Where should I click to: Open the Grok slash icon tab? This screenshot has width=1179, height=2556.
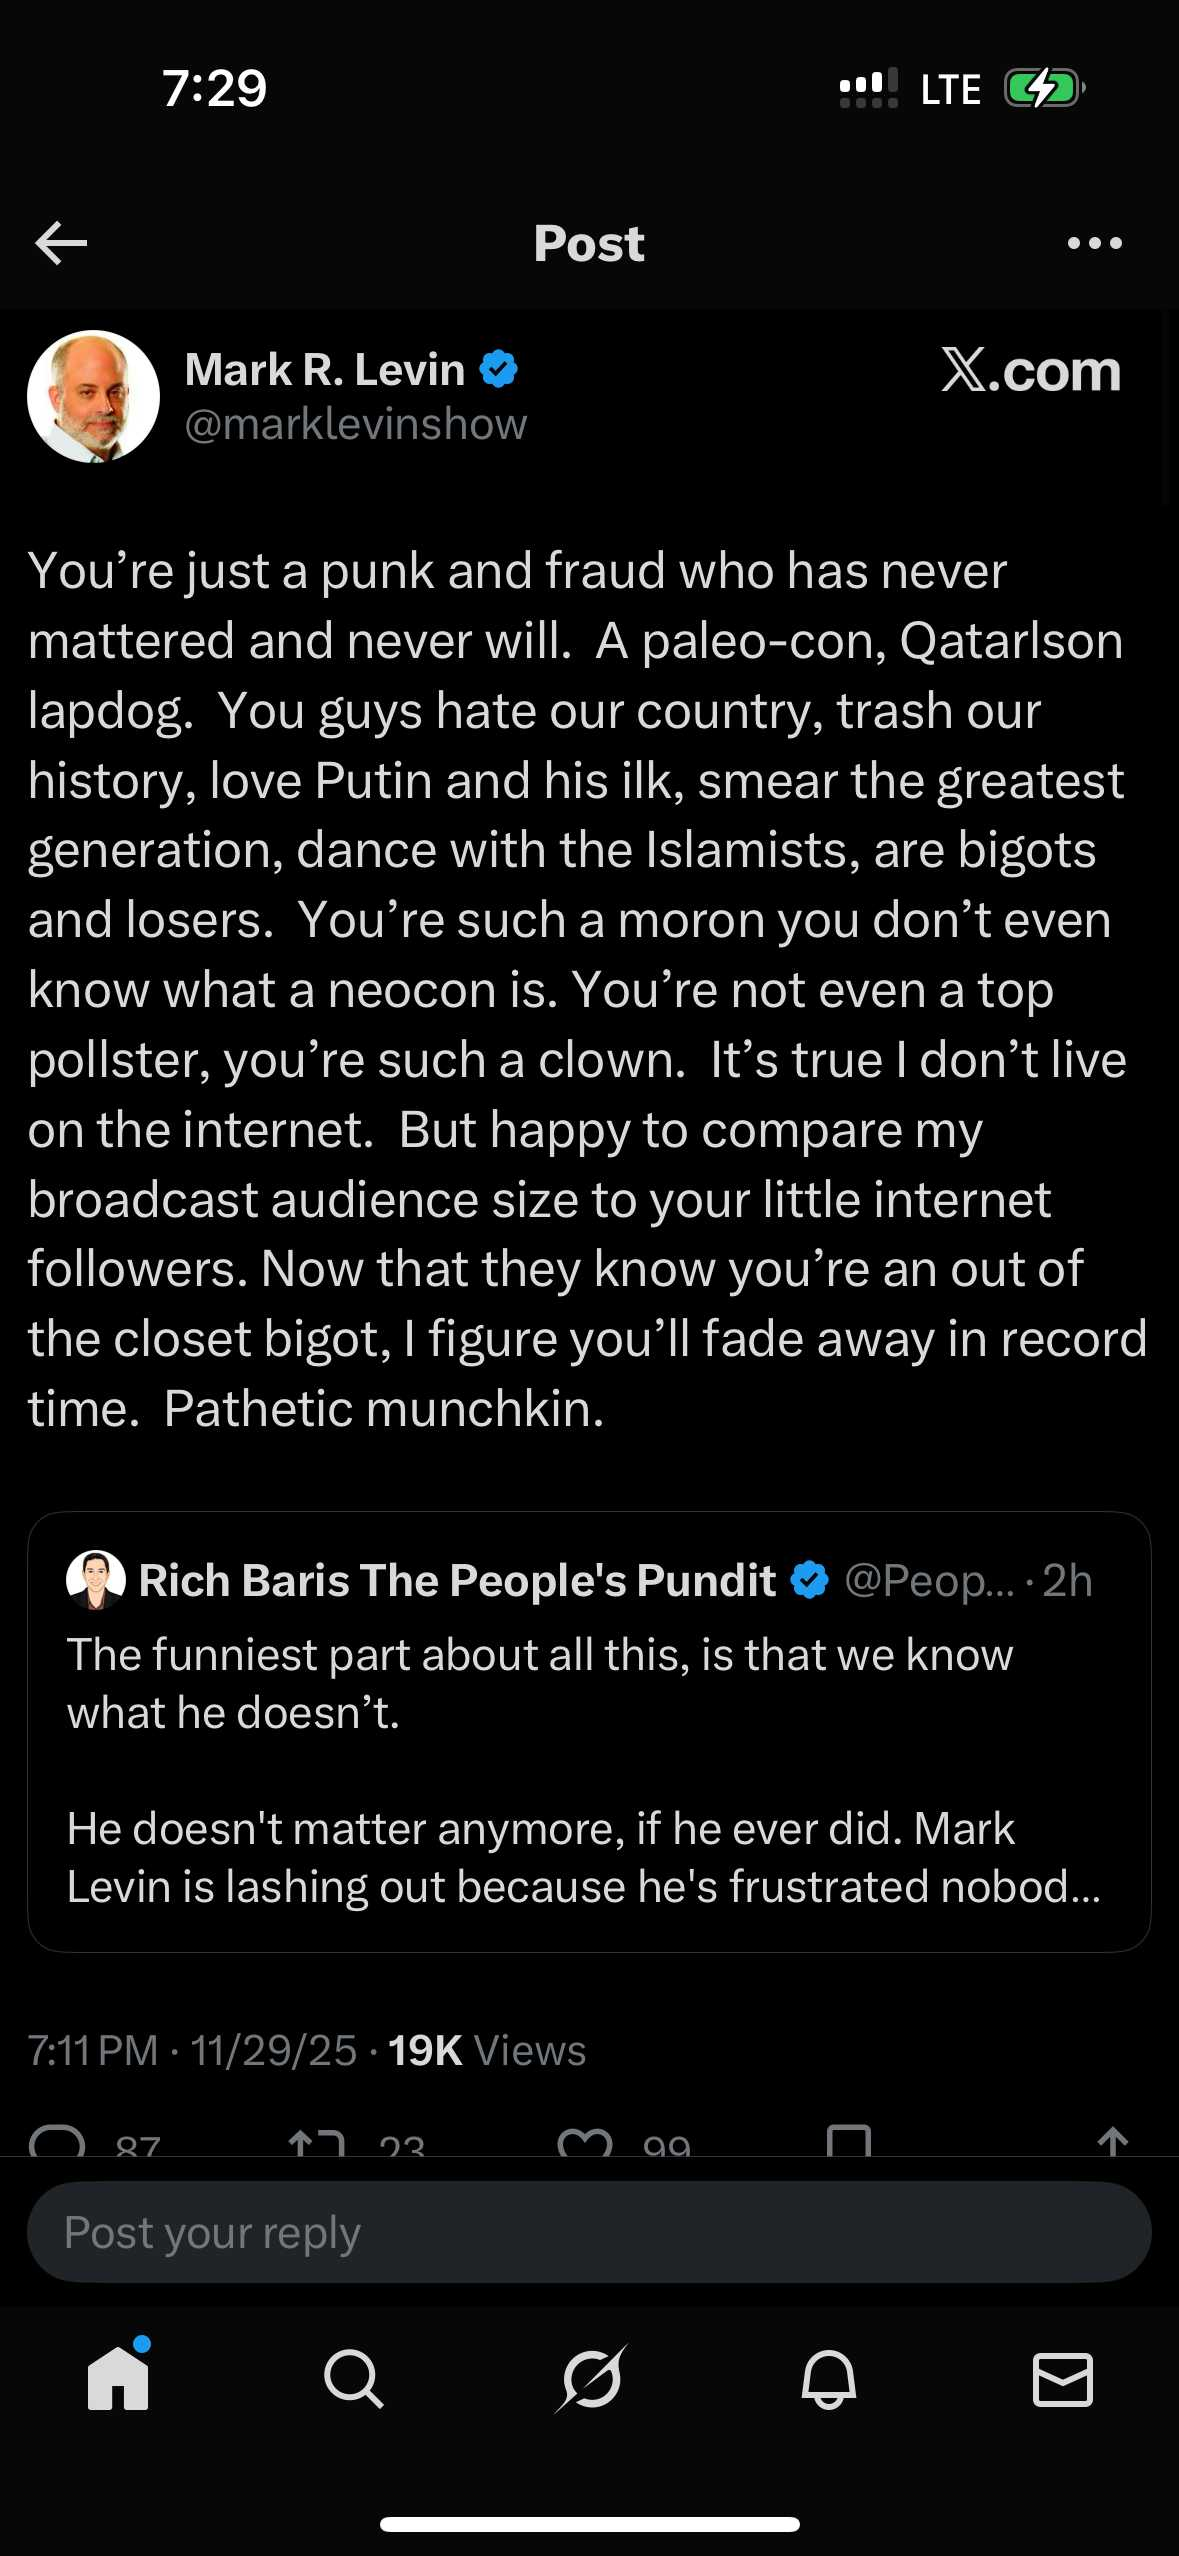point(591,2379)
